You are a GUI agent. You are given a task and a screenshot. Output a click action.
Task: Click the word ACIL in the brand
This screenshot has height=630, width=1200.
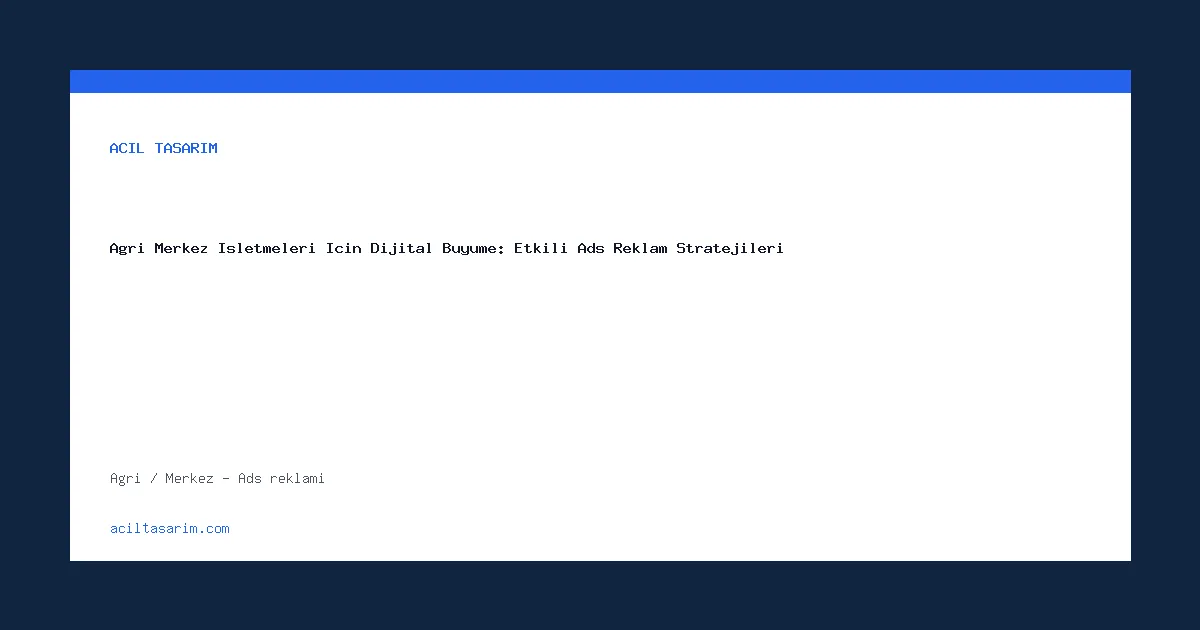tap(127, 148)
